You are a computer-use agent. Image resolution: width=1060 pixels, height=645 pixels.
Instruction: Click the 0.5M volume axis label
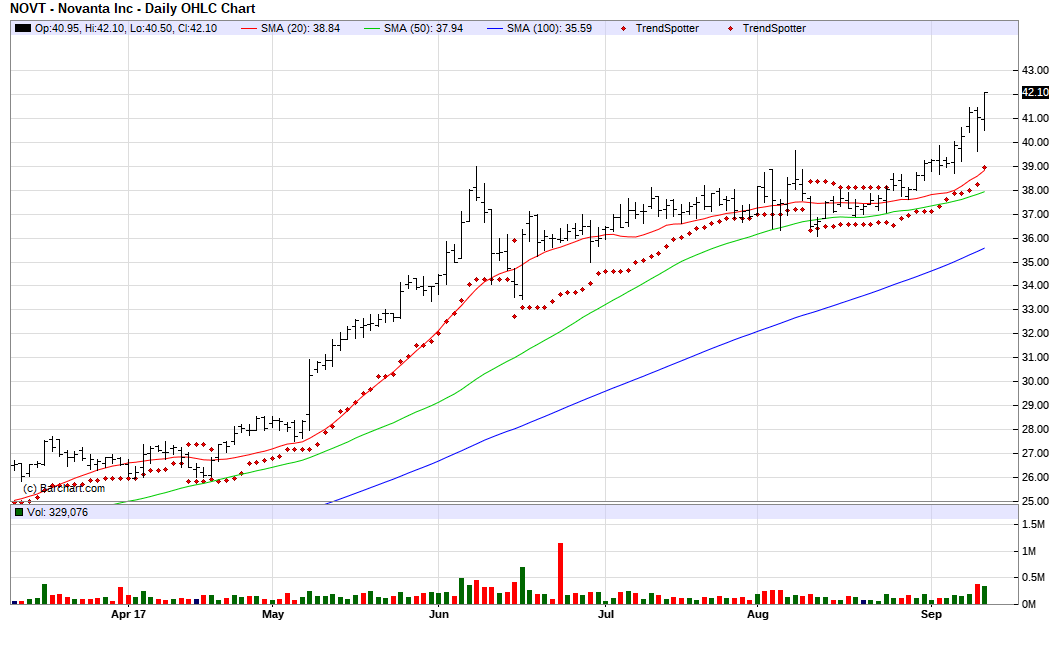pos(1033,577)
